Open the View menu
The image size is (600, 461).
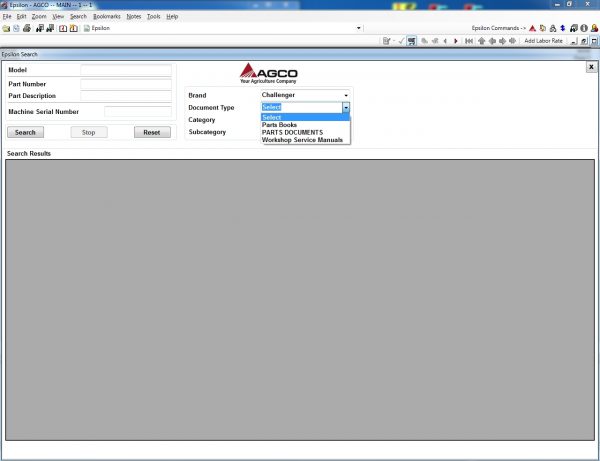tap(58, 16)
